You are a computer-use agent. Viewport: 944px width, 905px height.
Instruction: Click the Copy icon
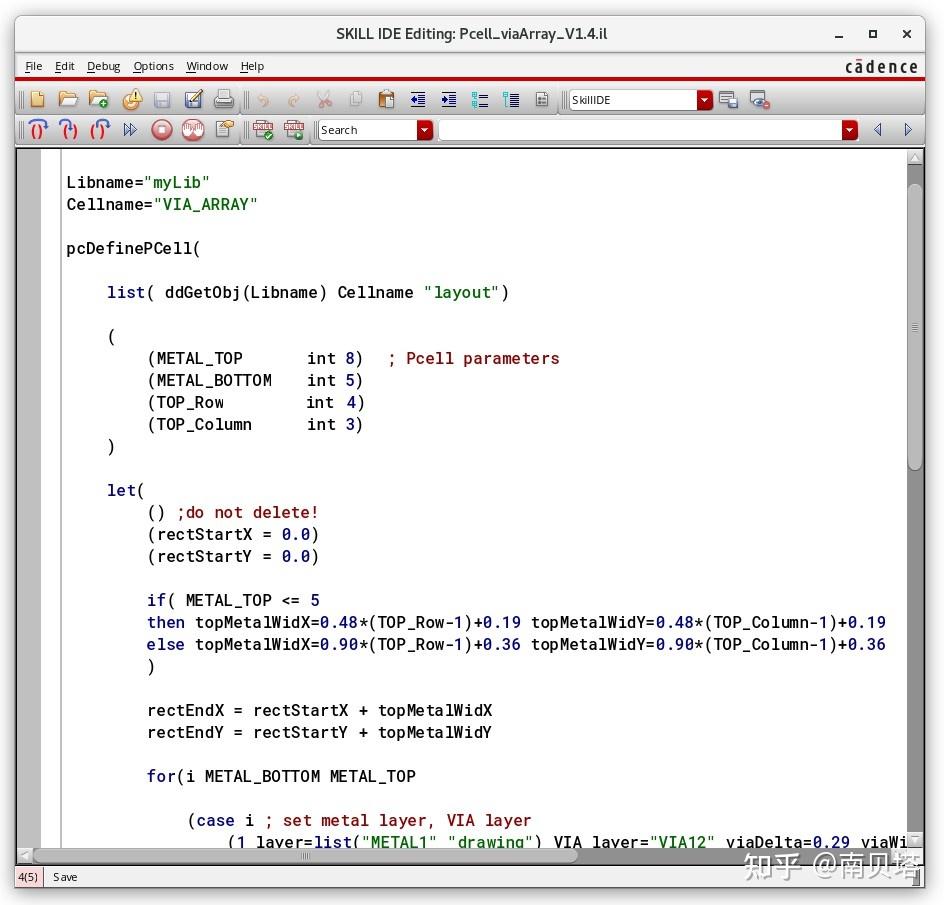click(x=356, y=99)
